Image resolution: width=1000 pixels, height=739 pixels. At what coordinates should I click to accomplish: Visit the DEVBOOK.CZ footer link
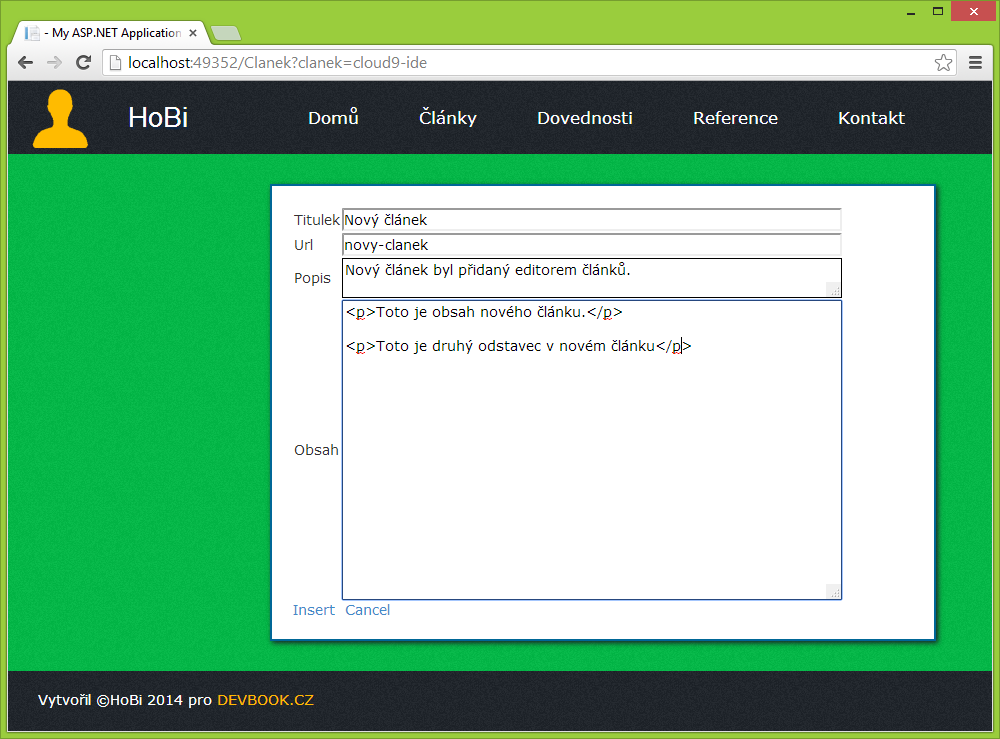(x=265, y=700)
